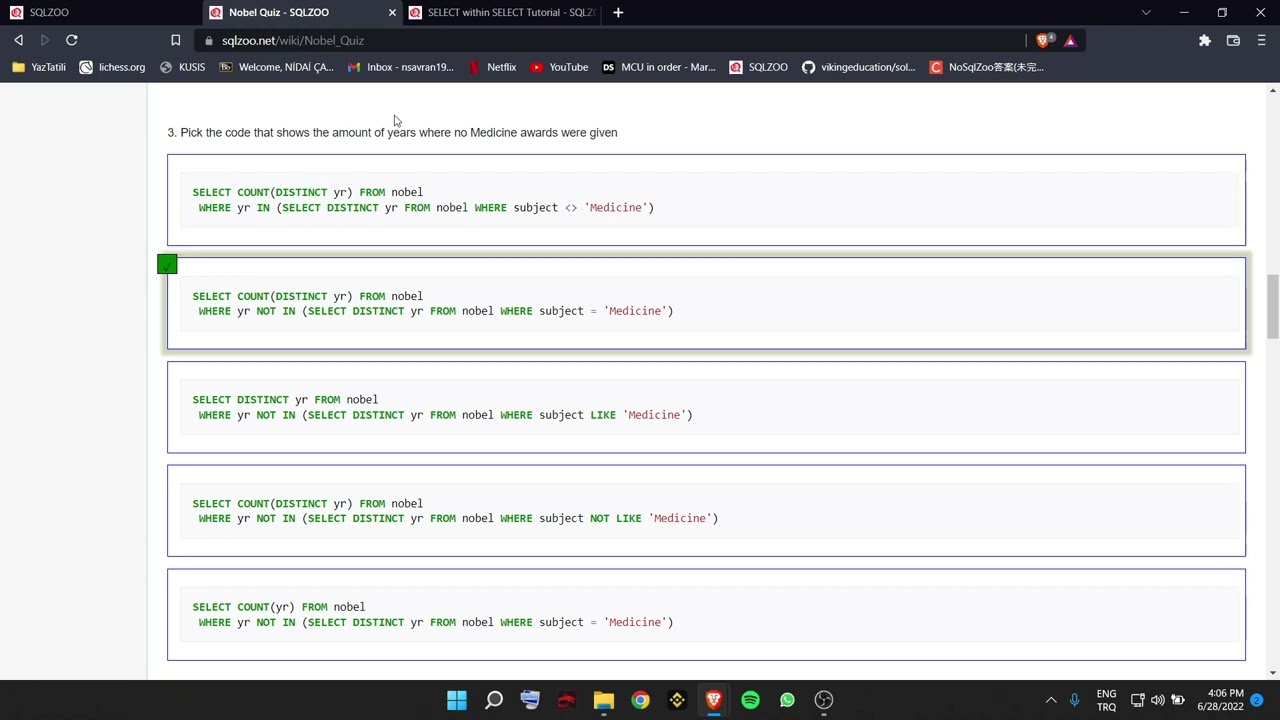Open WhatsApp from taskbar
1280x720 pixels.
click(x=787, y=700)
